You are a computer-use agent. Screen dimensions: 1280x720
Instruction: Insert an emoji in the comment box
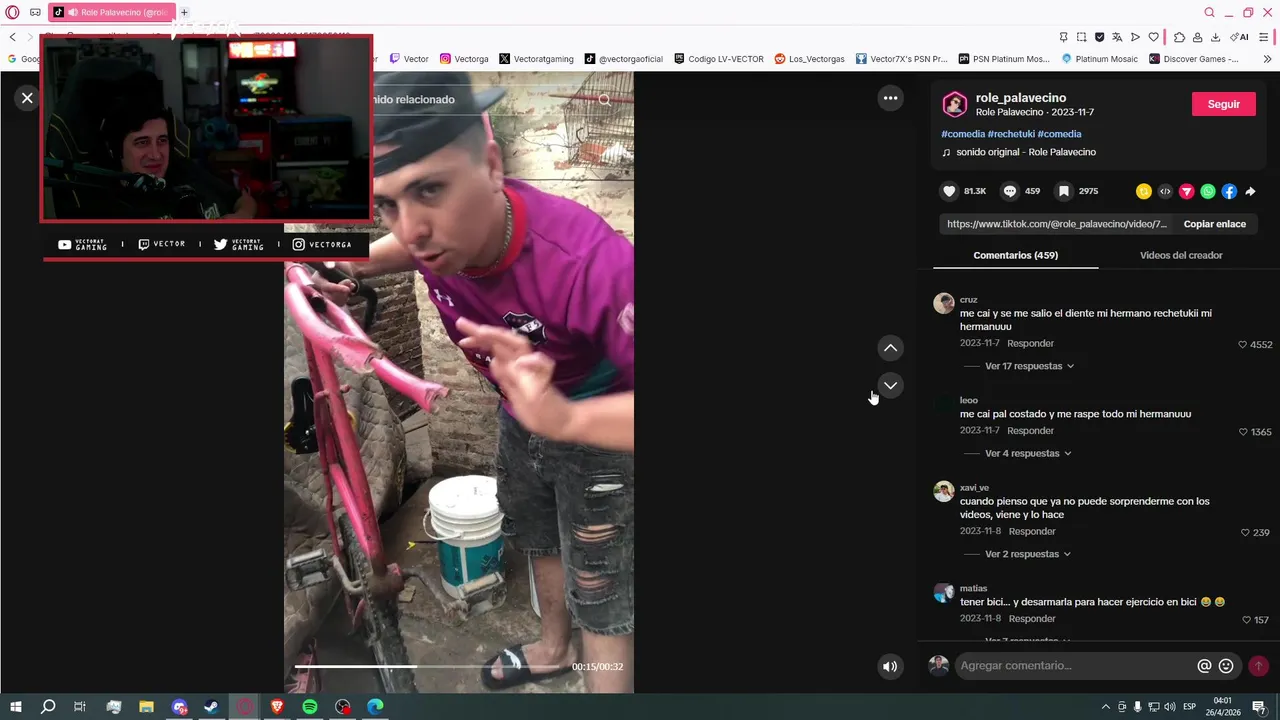point(1226,666)
